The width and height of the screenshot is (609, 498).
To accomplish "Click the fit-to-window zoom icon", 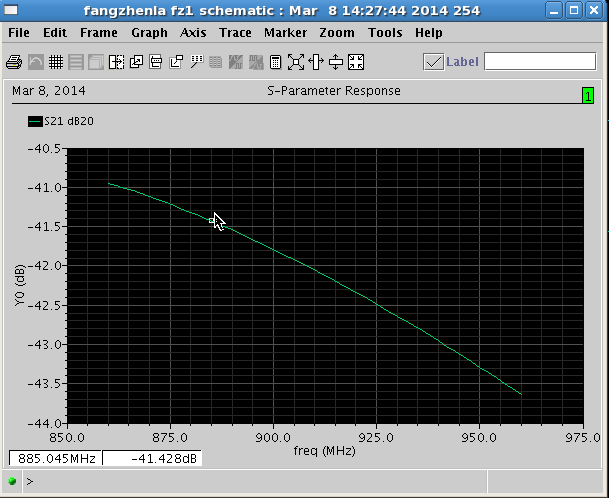I will [356, 62].
